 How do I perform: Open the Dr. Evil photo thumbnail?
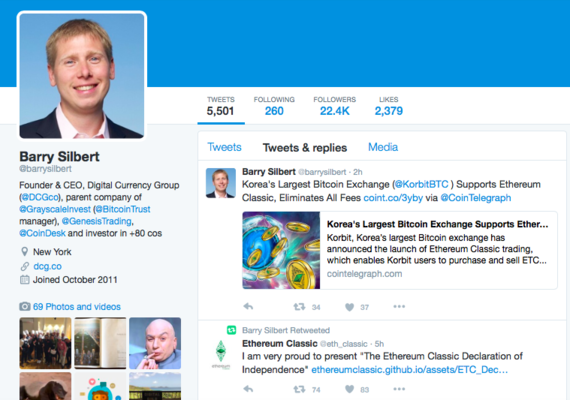point(155,343)
